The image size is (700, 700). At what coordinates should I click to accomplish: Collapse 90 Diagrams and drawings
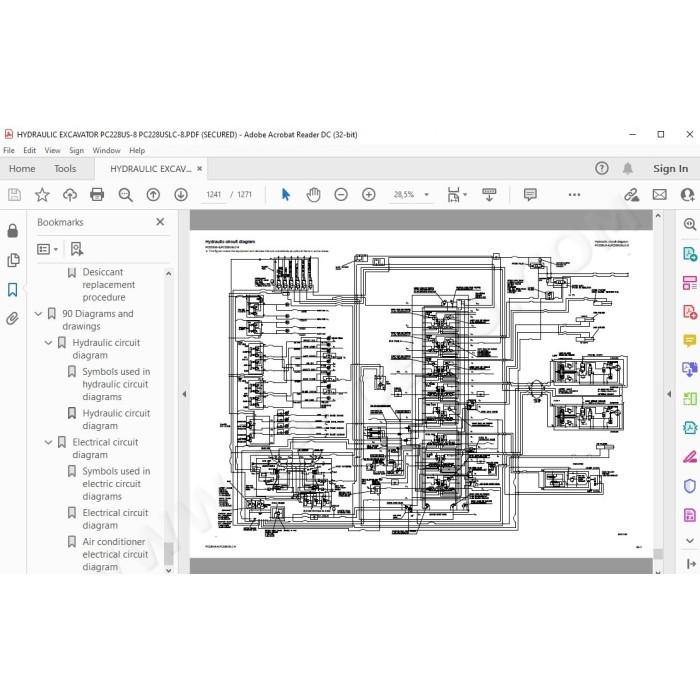(x=38, y=314)
